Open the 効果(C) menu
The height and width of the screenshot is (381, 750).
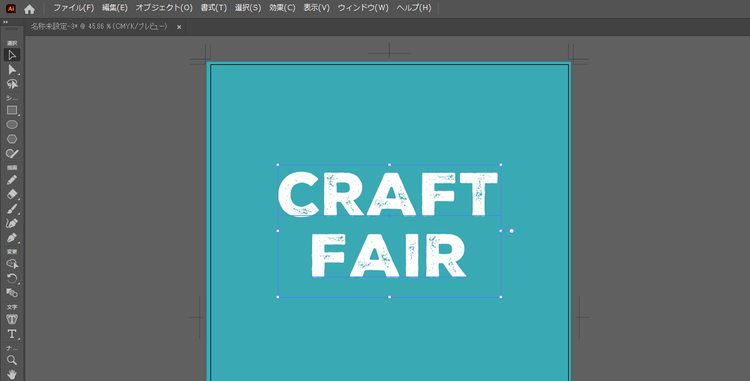[282, 8]
